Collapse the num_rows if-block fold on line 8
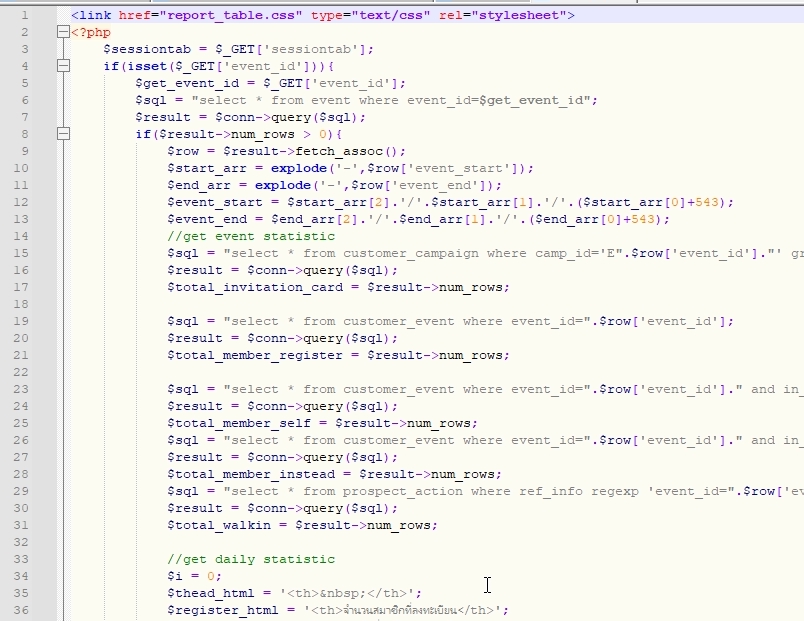 tap(62, 133)
